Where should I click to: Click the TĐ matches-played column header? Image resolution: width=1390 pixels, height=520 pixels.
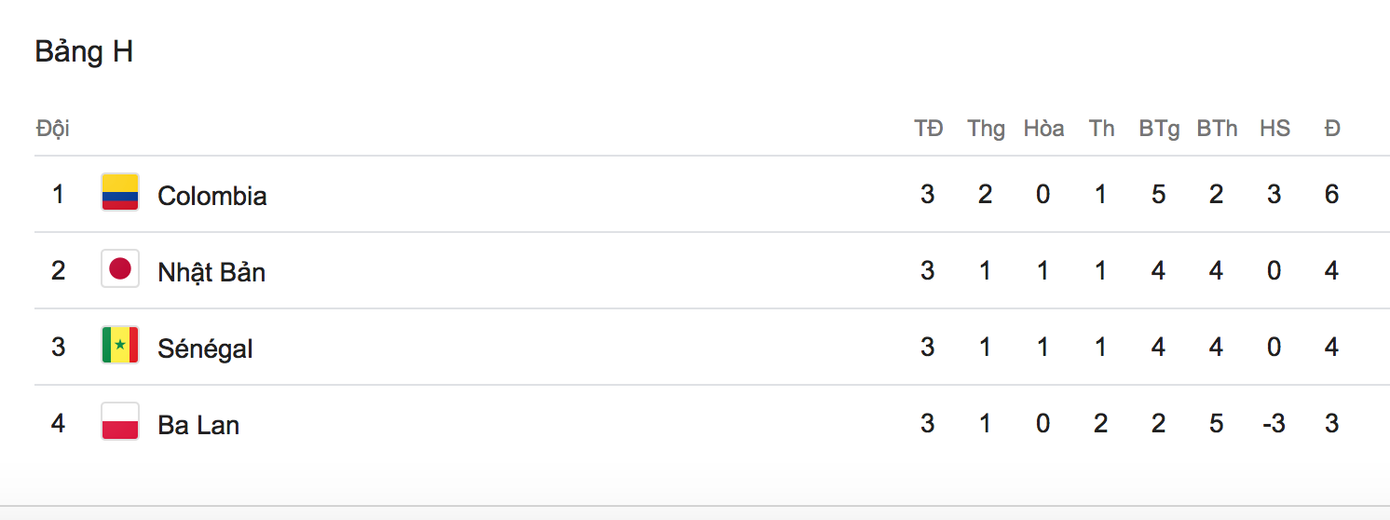[928, 129]
